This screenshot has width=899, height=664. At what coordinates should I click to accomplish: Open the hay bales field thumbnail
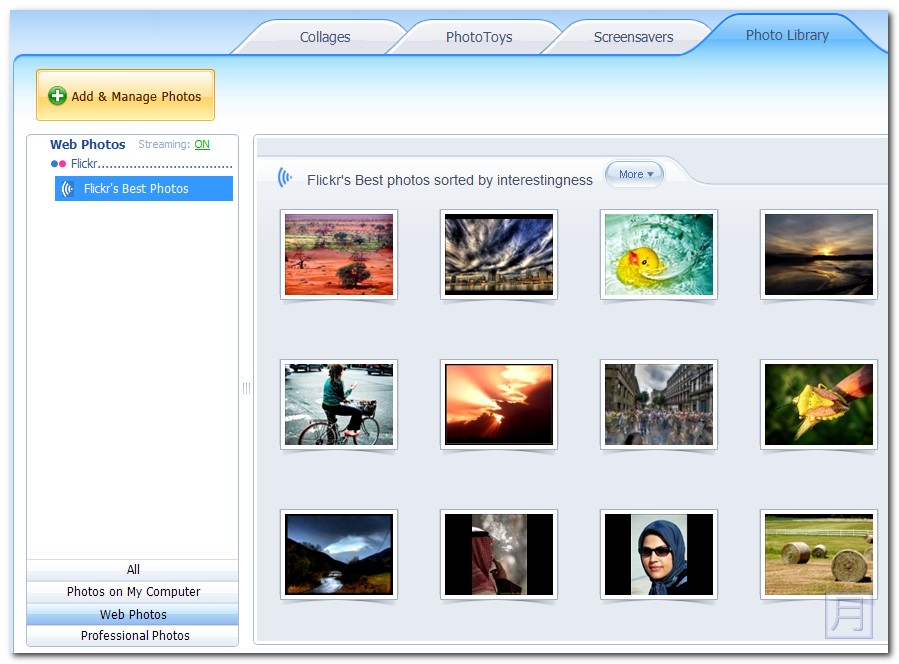[x=818, y=554]
